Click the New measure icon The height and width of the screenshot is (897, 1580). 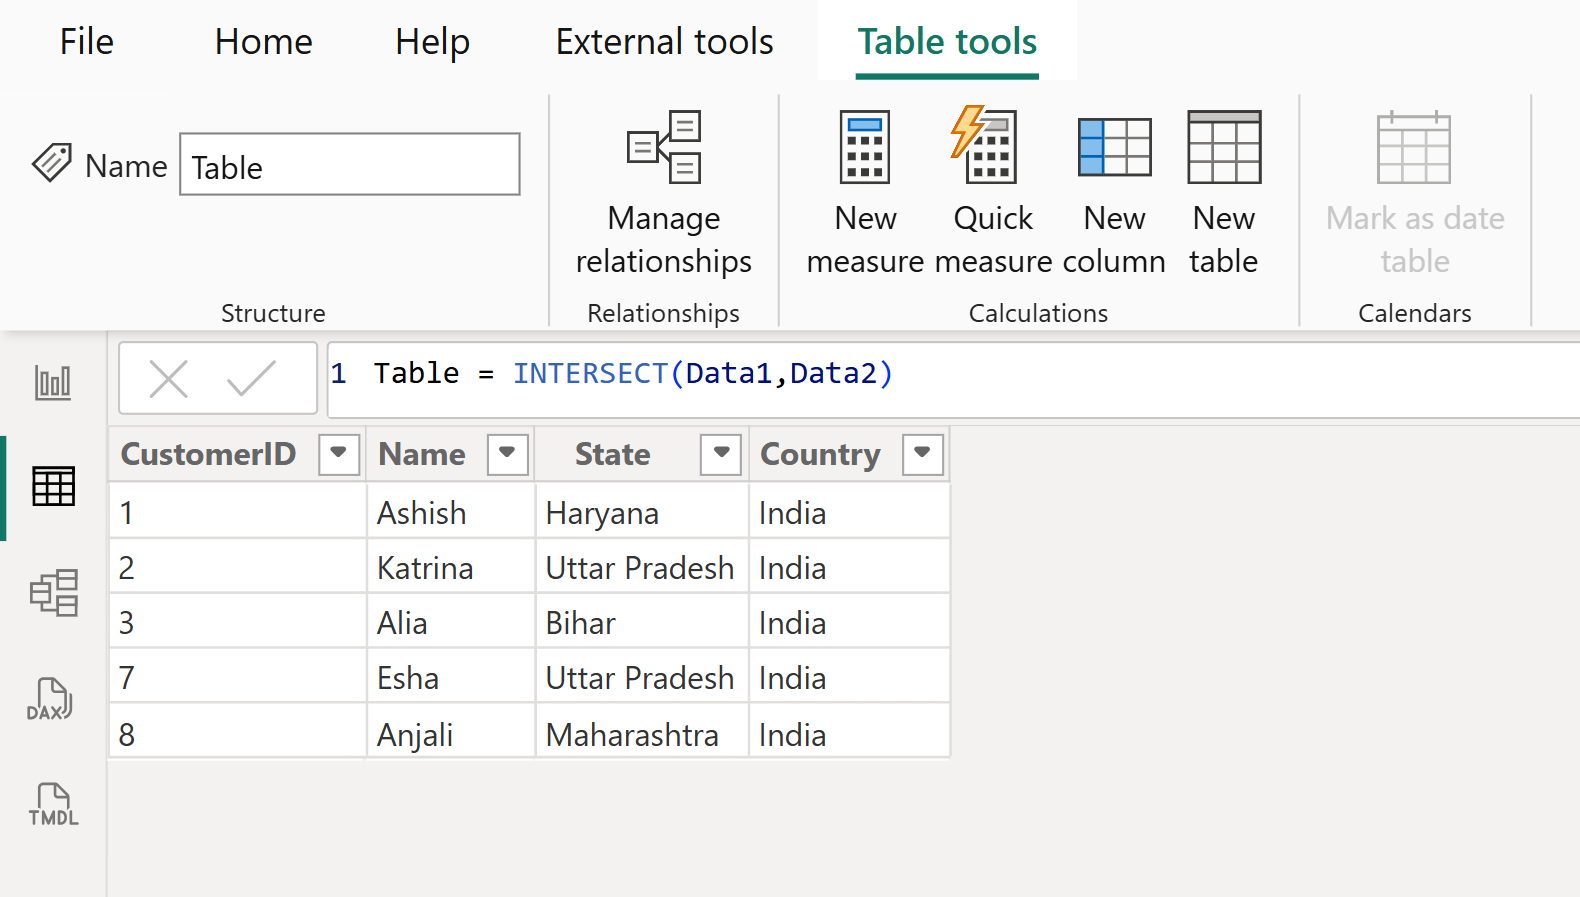tap(865, 192)
